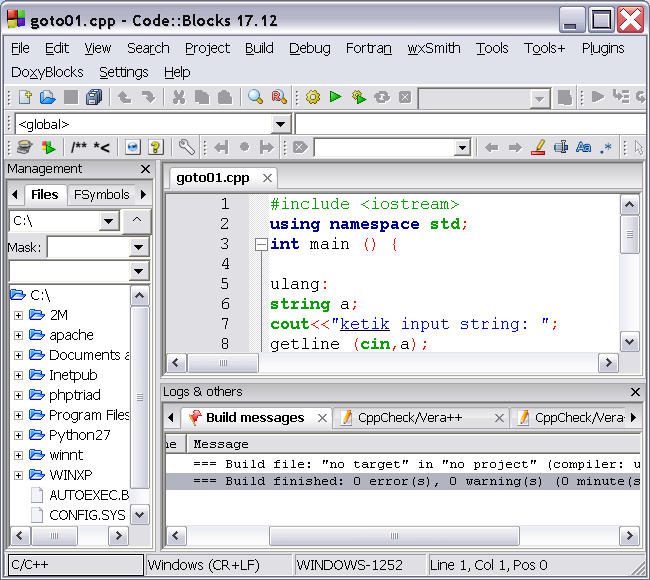Close the Management panel
650x580 pixels.
pyautogui.click(x=145, y=169)
